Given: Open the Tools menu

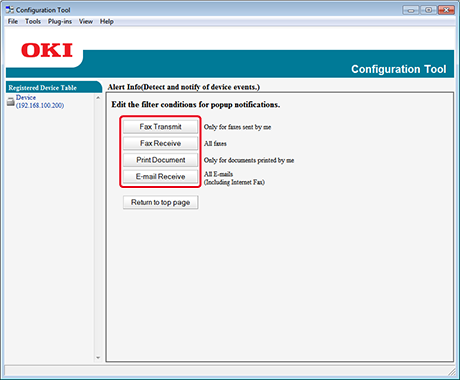Looking at the screenshot, I should tap(33, 21).
